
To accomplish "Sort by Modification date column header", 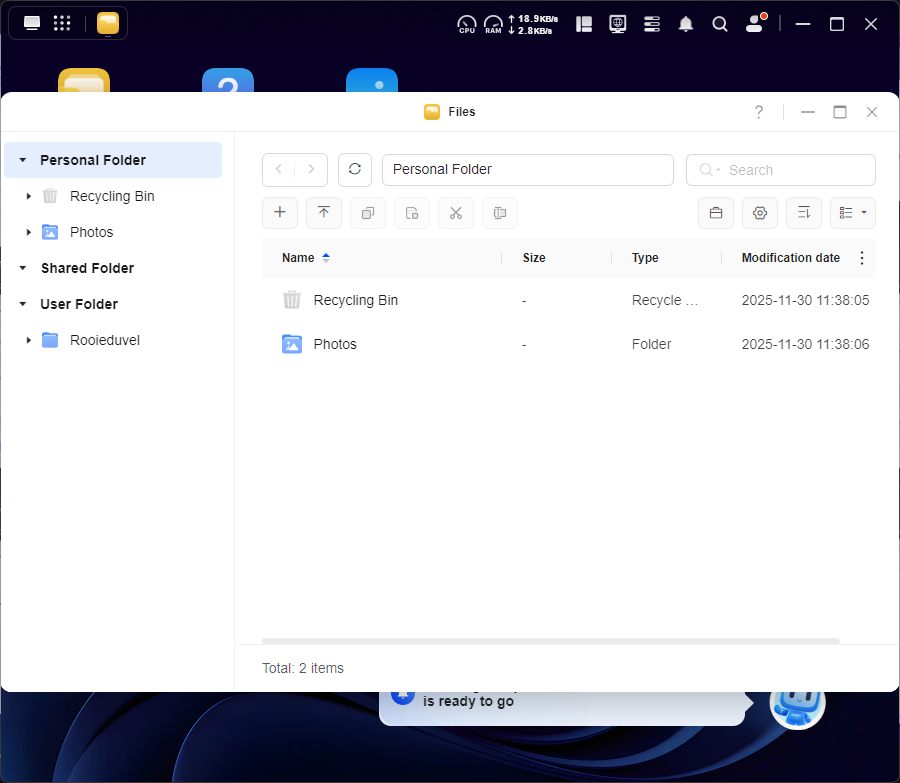I will [790, 258].
